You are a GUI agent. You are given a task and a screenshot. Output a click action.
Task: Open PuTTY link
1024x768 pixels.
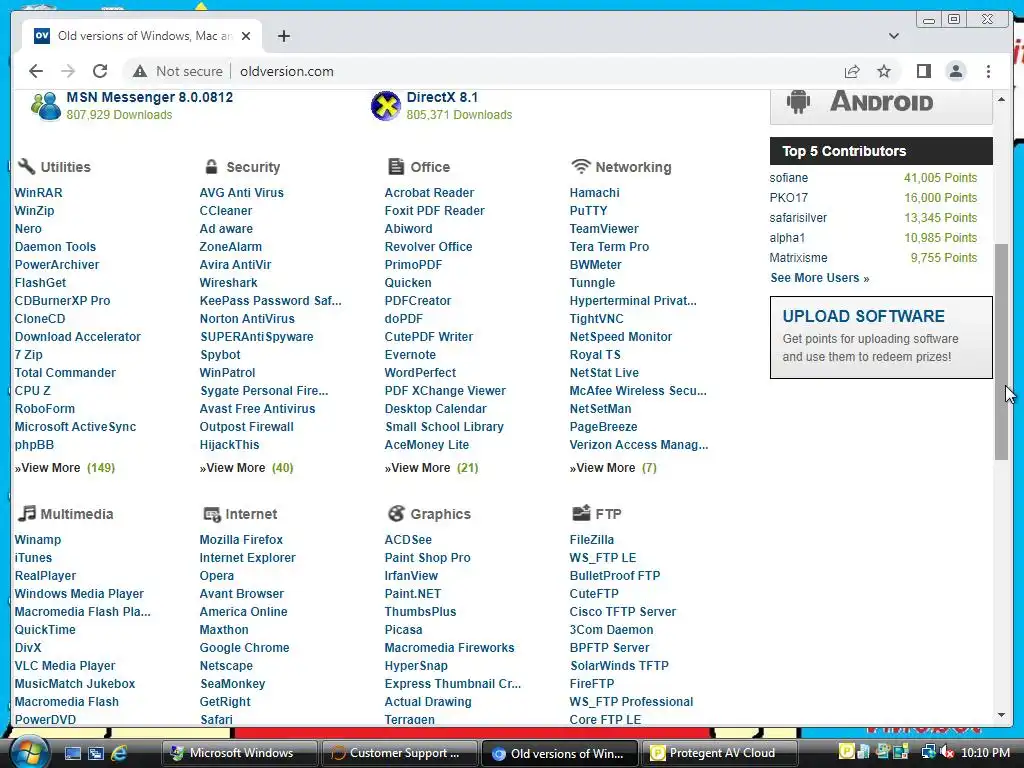[x=588, y=210]
